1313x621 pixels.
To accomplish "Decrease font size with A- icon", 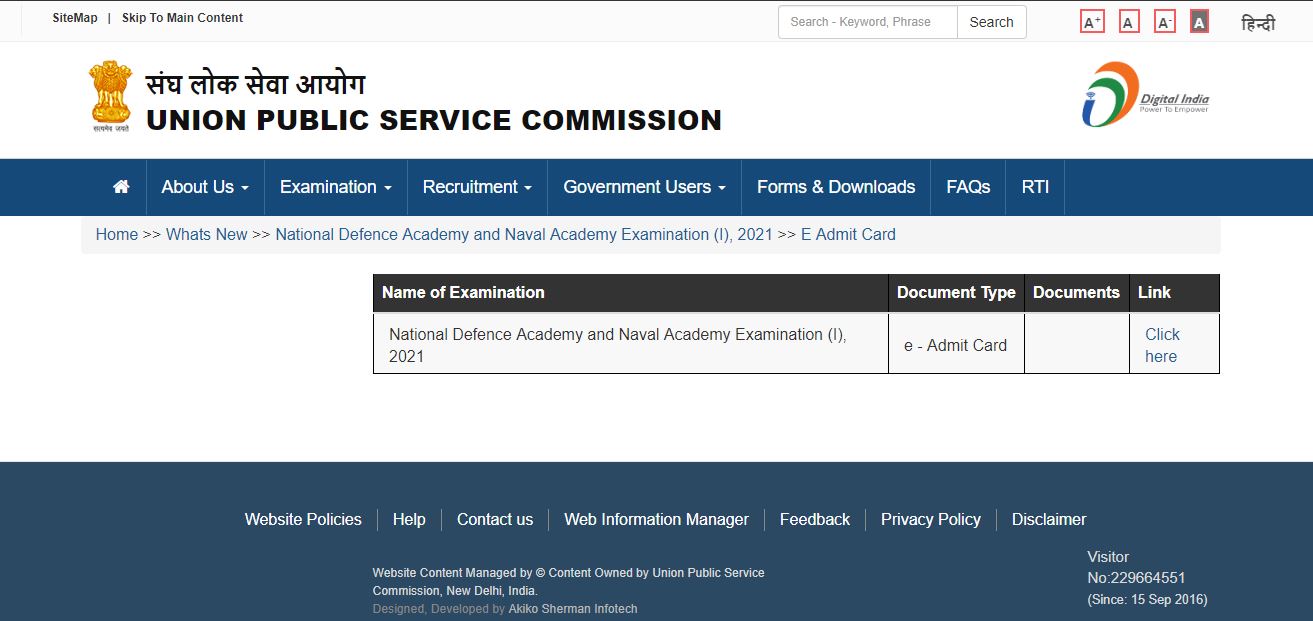I will [1165, 22].
